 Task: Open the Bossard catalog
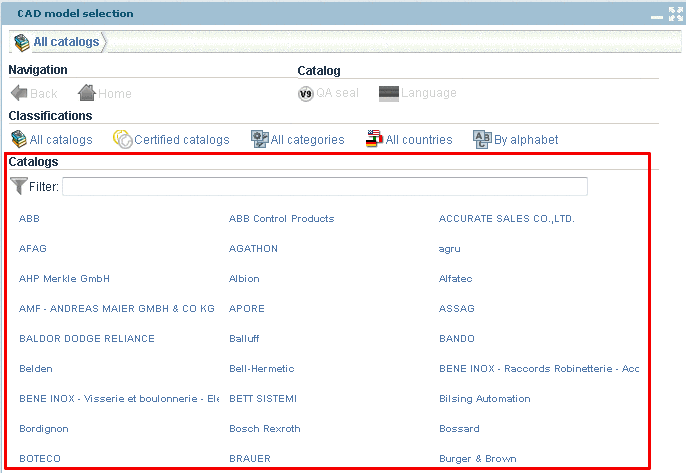coord(460,429)
